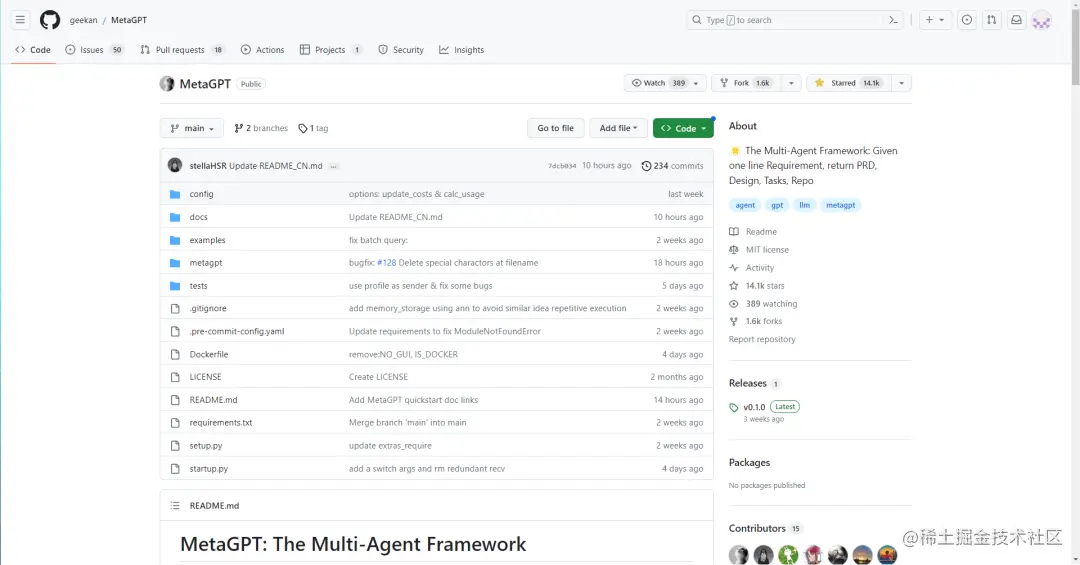The width and height of the screenshot is (1080, 565).
Task: Click stellaHSR commit author avatar
Action: pos(175,165)
